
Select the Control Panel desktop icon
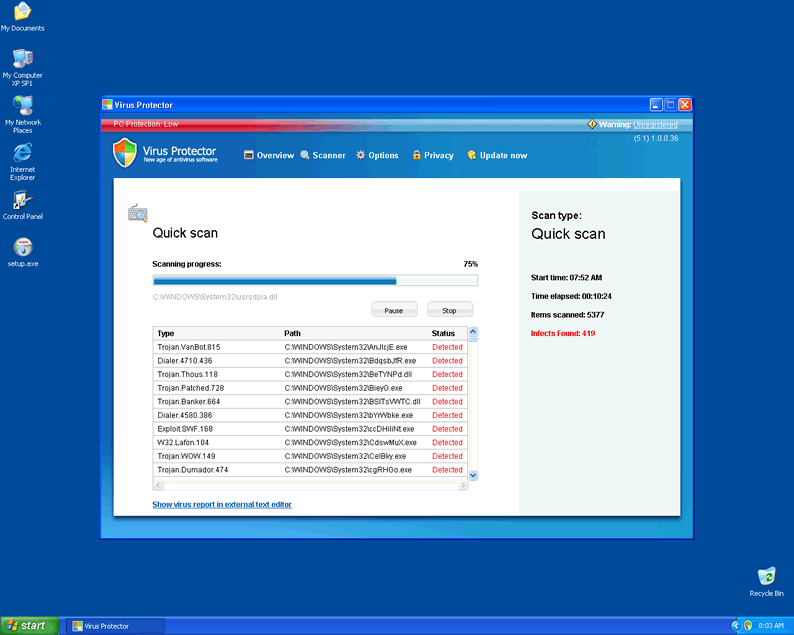pyautogui.click(x=22, y=202)
